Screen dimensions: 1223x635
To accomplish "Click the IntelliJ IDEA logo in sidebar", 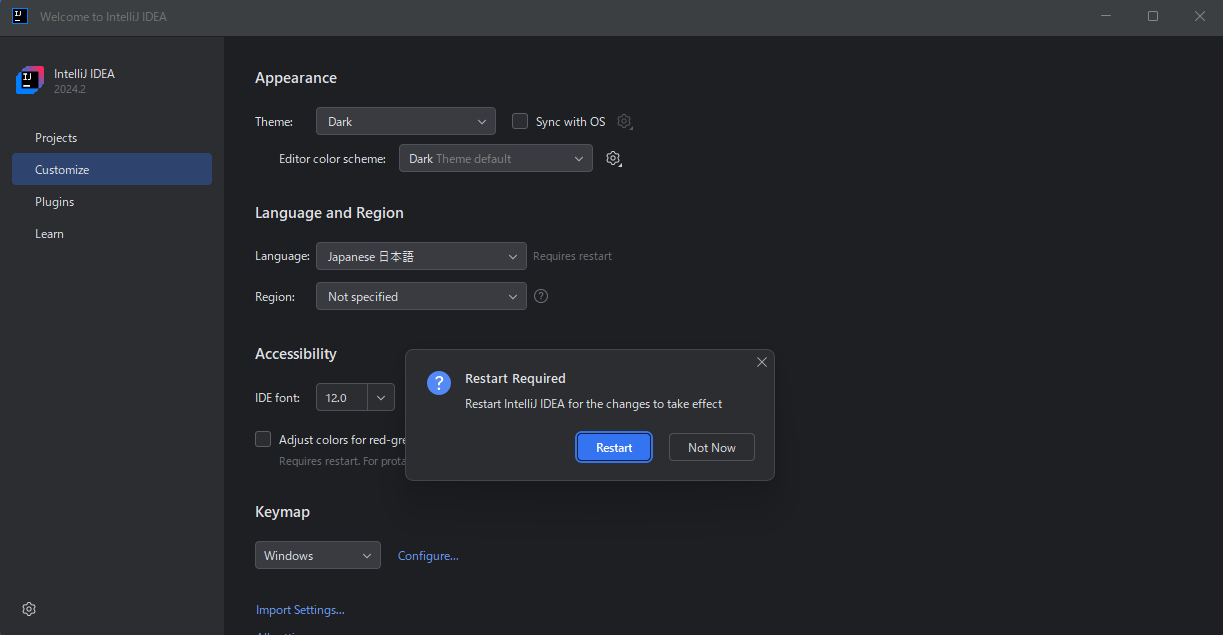I will (x=30, y=80).
